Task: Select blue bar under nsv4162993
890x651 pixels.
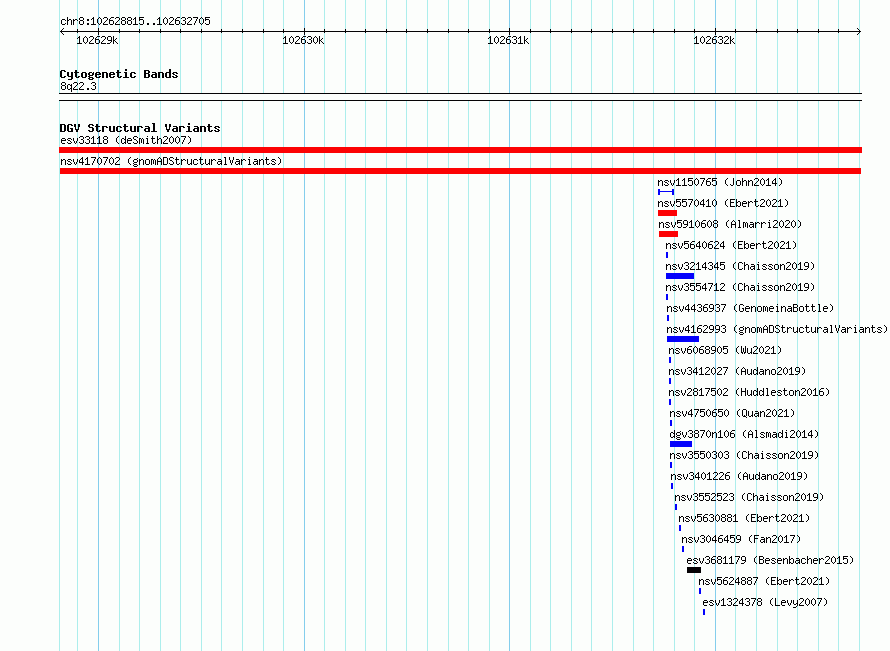Action: [x=683, y=339]
